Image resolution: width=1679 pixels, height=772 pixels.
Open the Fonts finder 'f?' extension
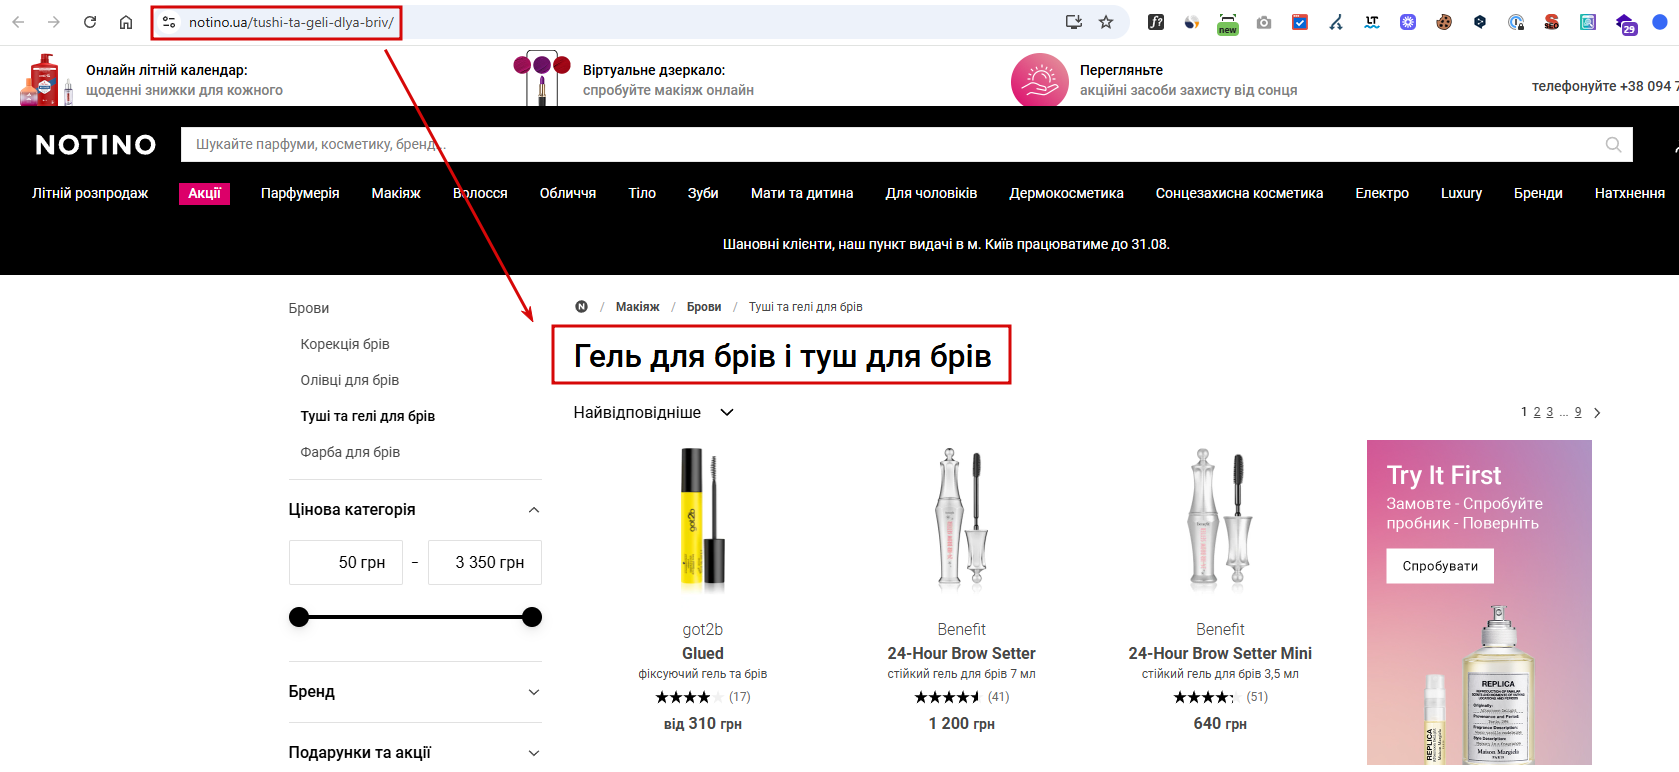[x=1156, y=22]
